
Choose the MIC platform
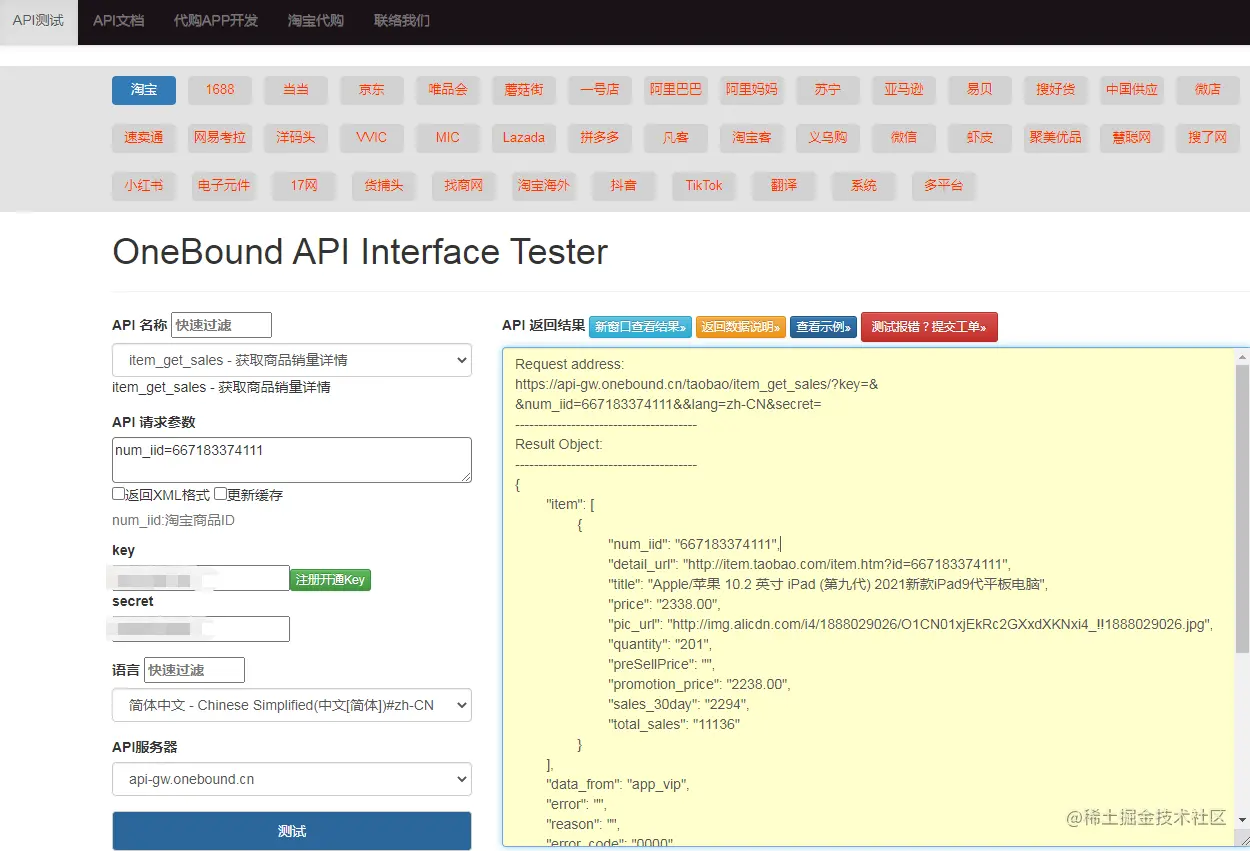(448, 138)
